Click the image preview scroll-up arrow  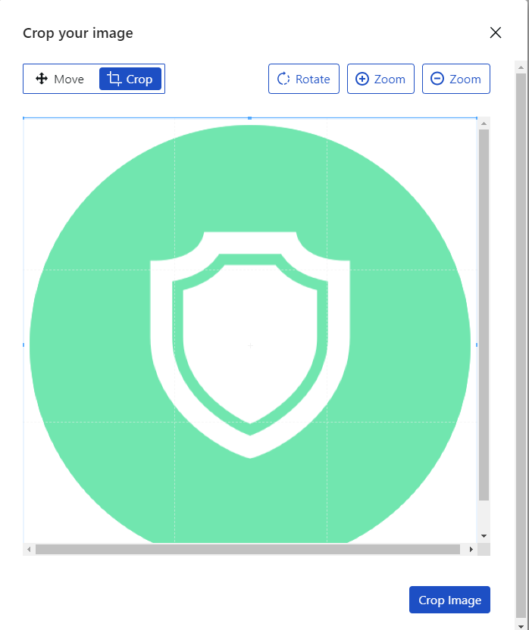pyautogui.click(x=484, y=123)
